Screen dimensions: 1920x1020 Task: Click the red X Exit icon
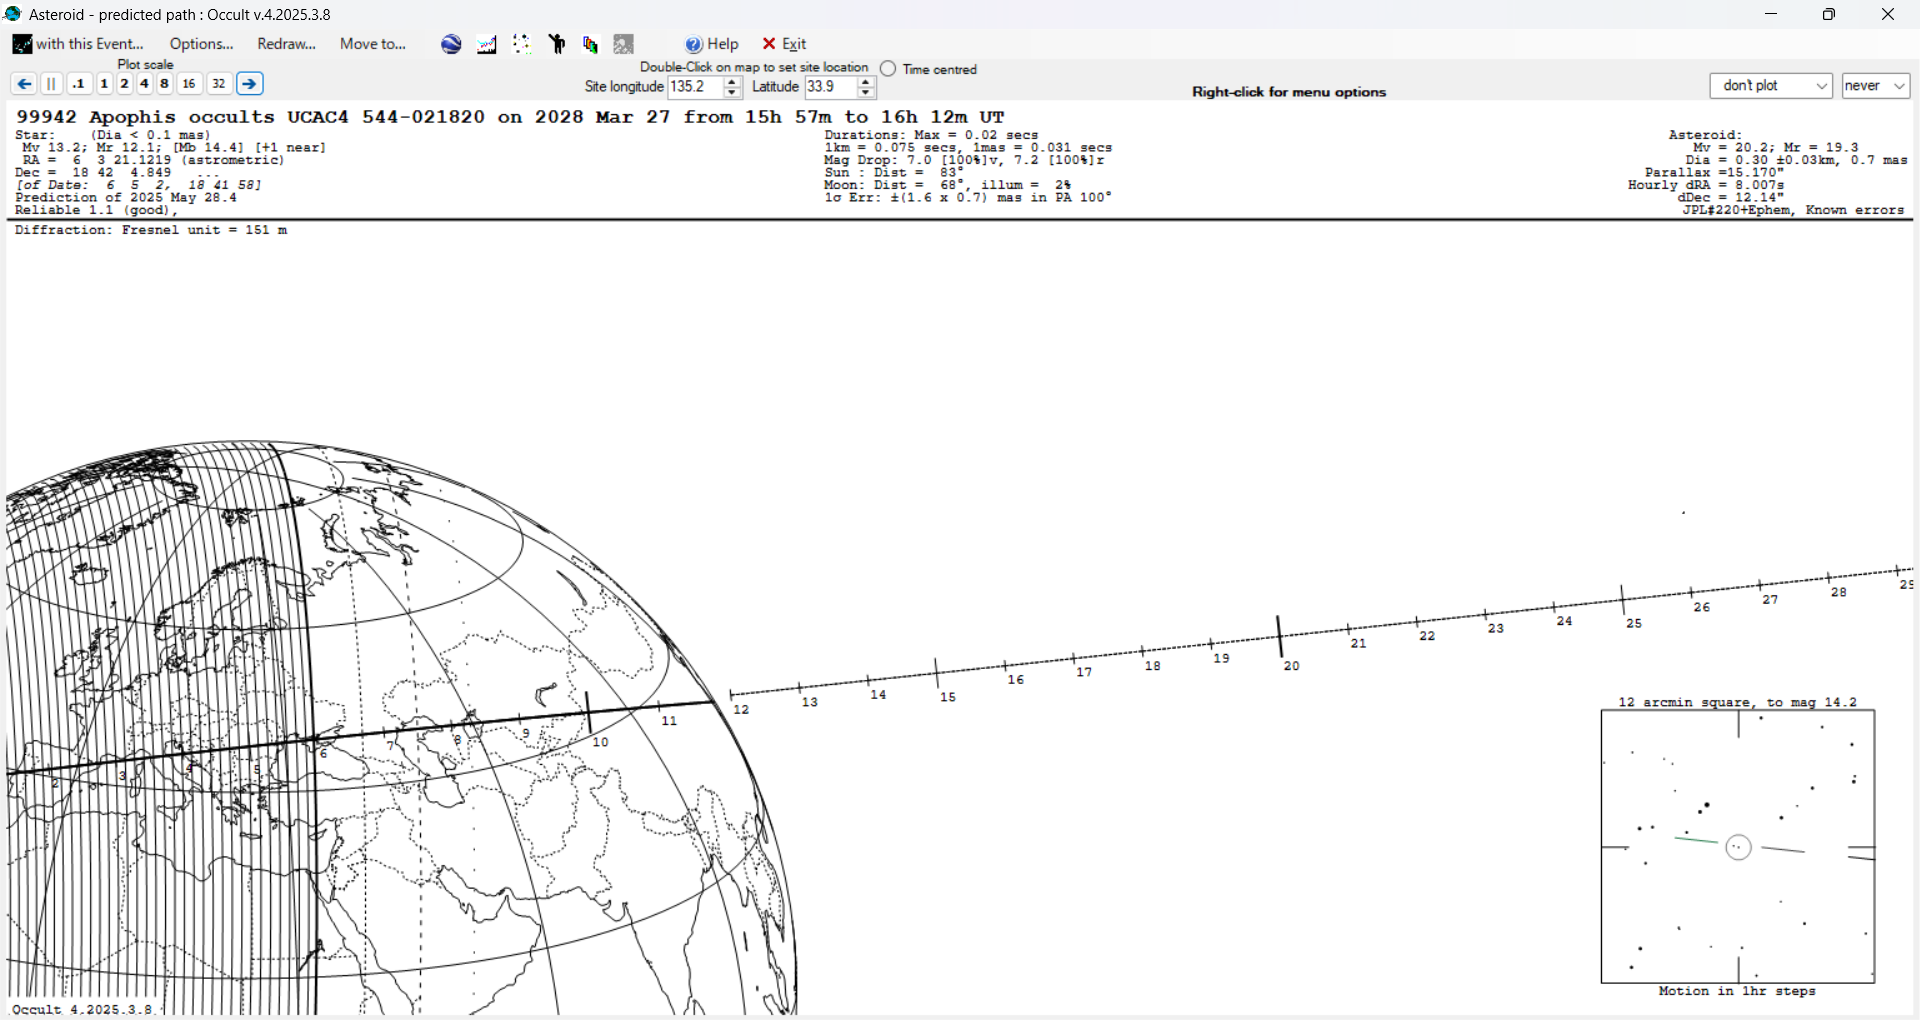tap(769, 44)
